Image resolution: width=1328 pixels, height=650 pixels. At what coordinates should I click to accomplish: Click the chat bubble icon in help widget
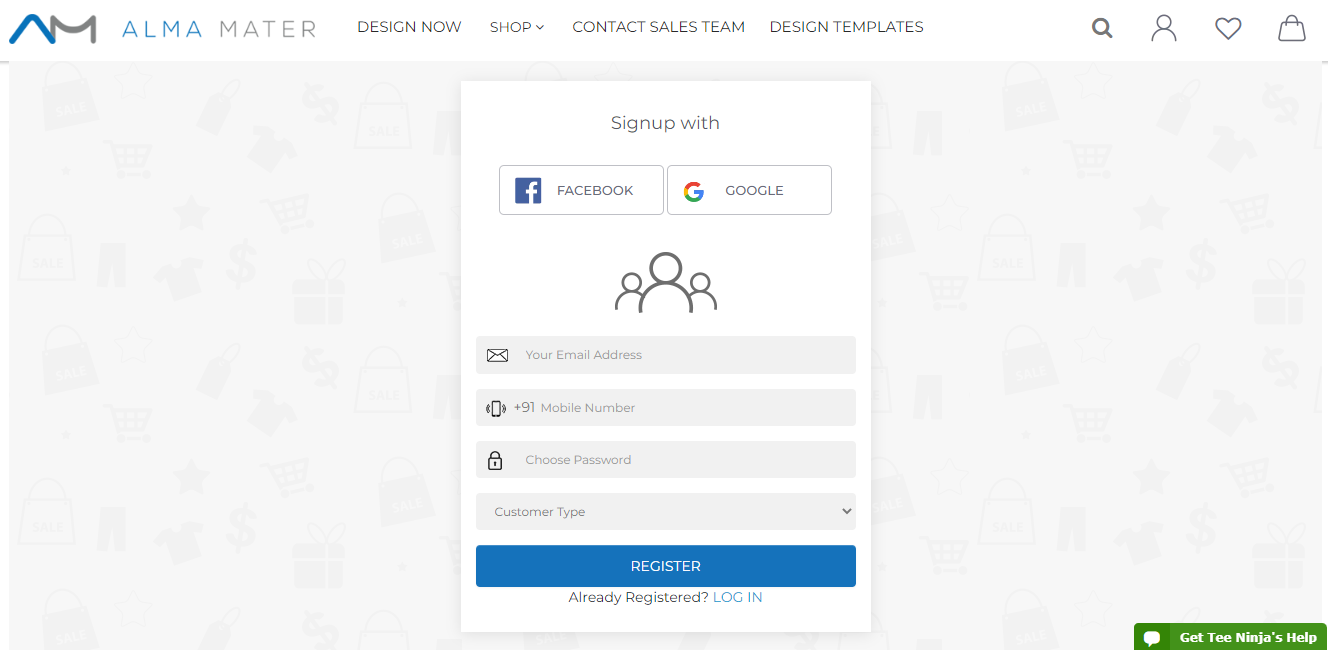pos(1152,638)
